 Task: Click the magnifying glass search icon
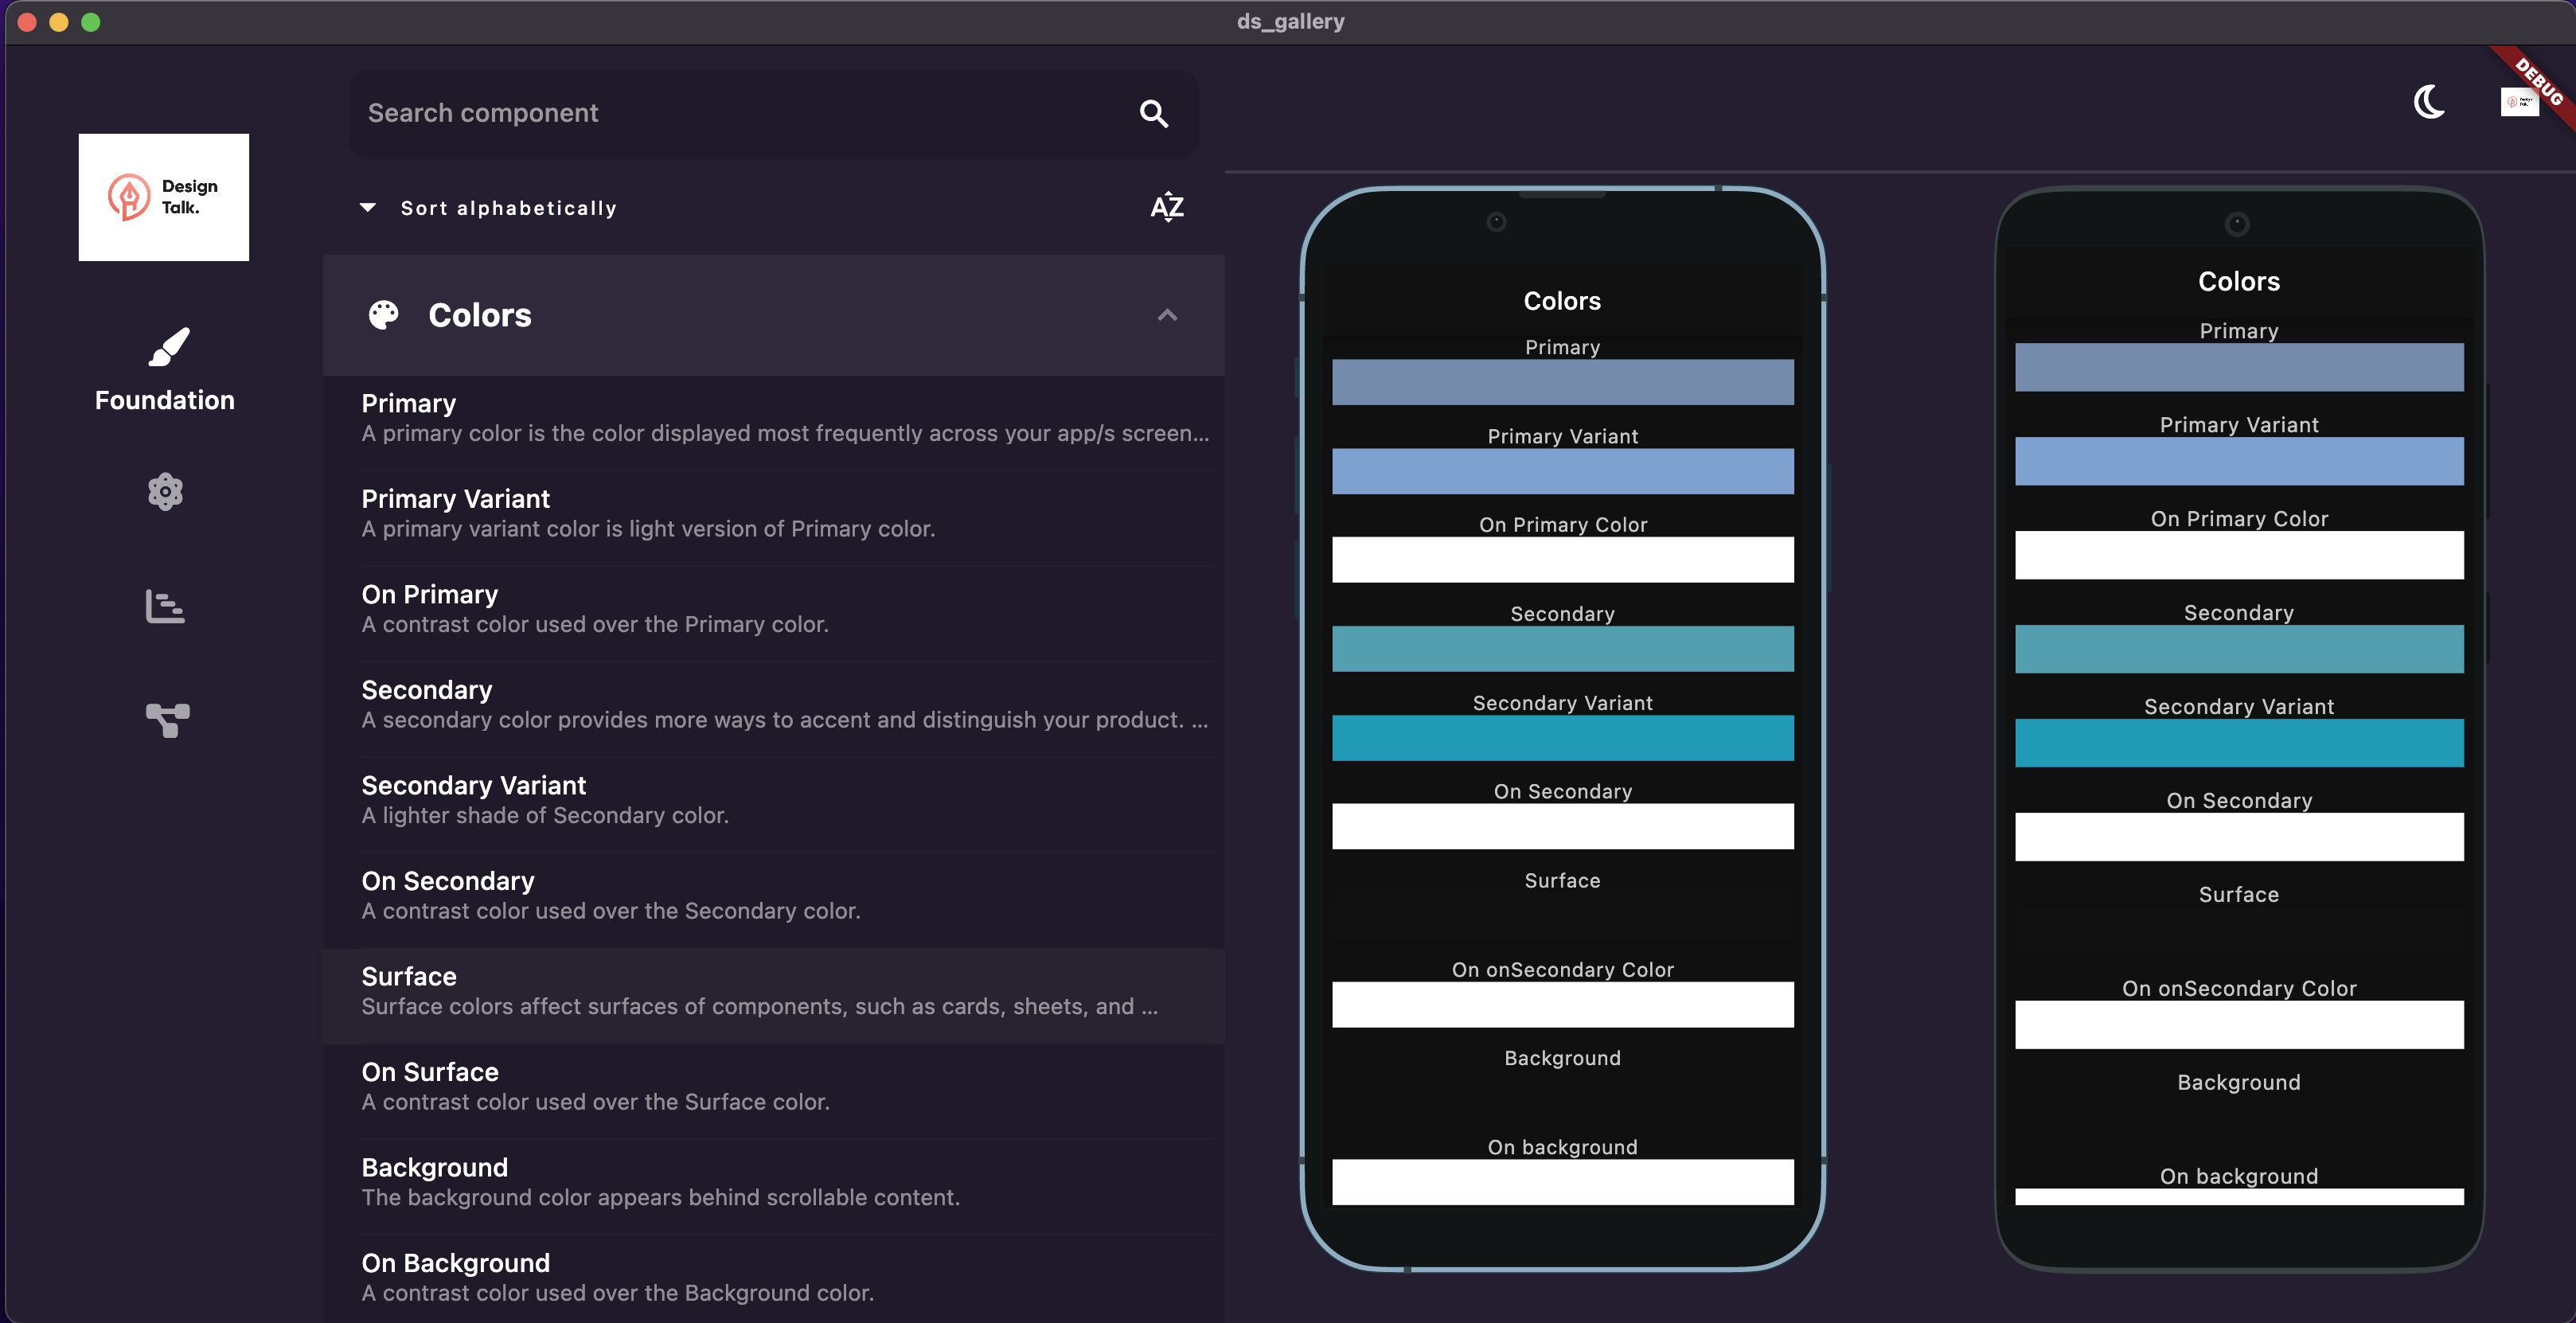coord(1154,114)
